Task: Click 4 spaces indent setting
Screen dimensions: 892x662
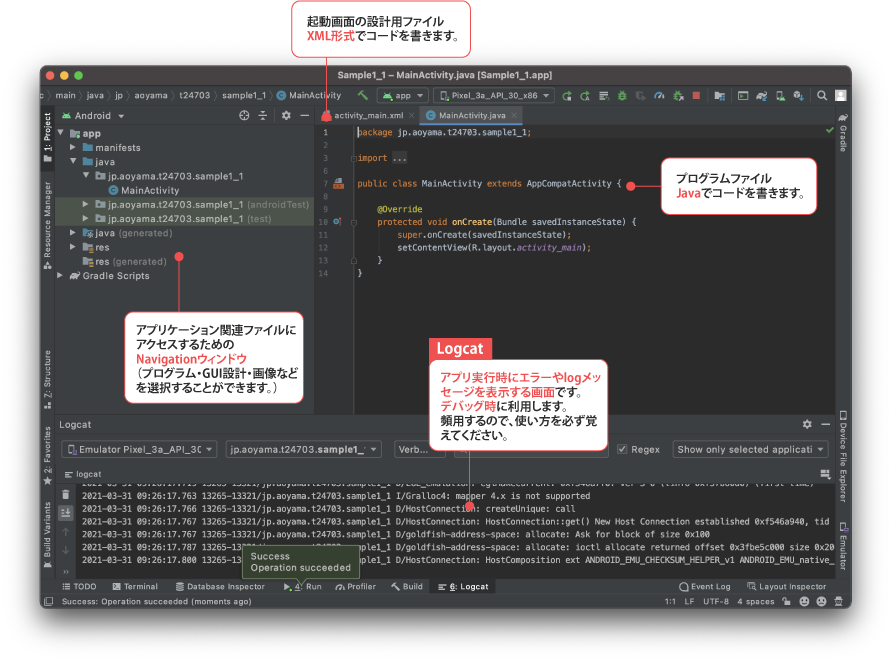Action: tap(755, 601)
